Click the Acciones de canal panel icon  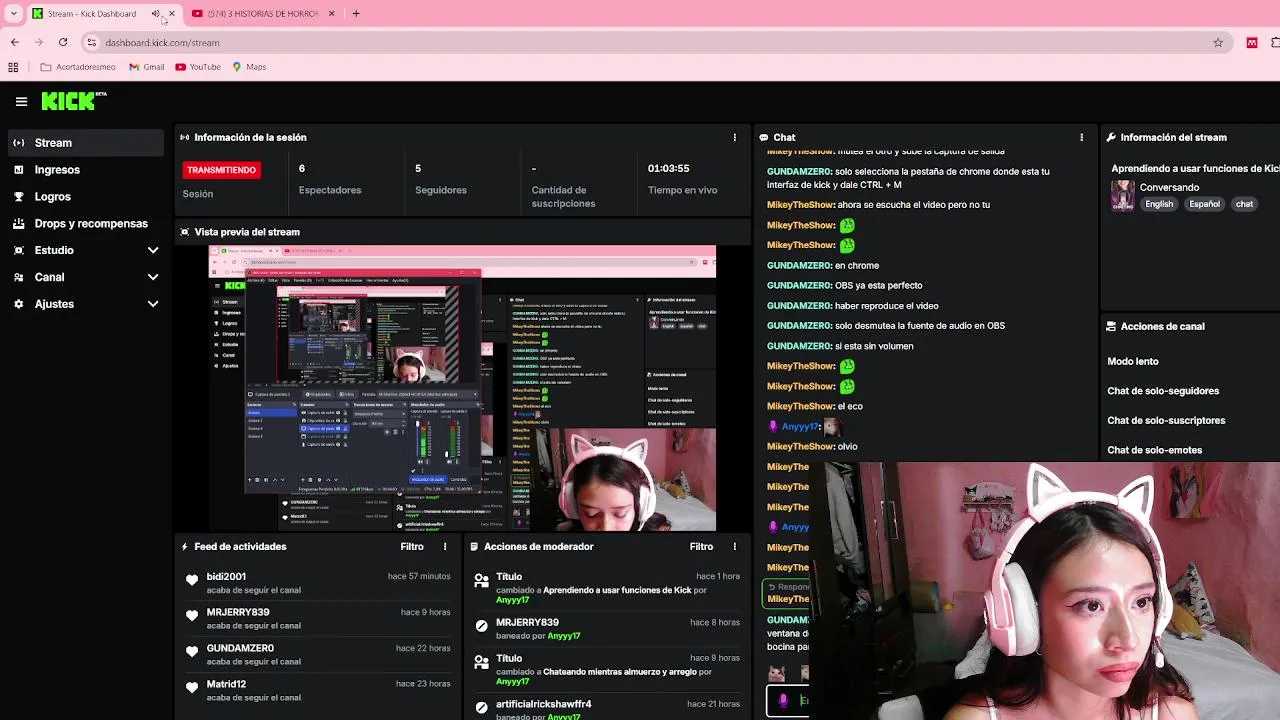click(x=1111, y=326)
